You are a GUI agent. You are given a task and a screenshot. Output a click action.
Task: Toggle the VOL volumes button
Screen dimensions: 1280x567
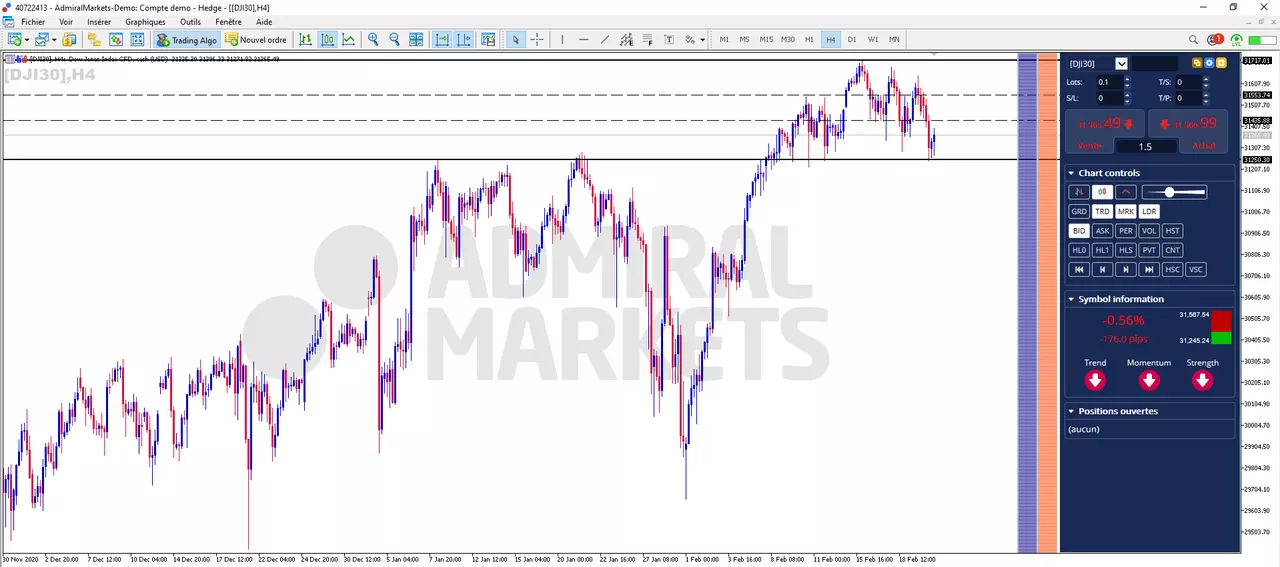pyautogui.click(x=1149, y=231)
